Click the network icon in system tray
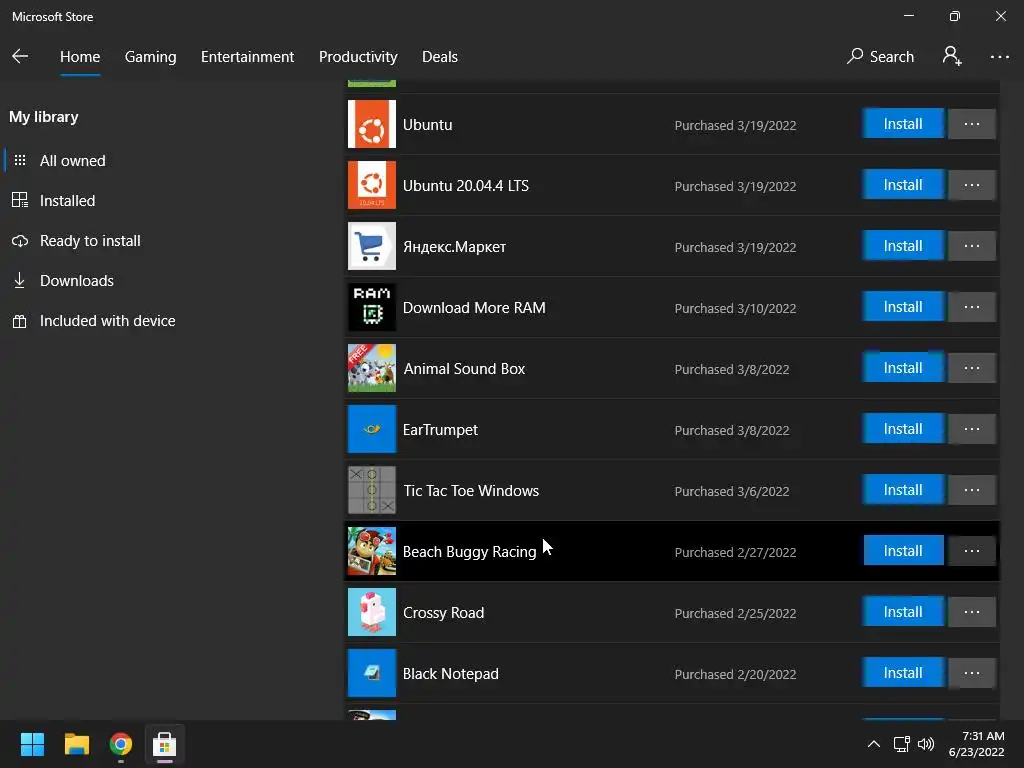This screenshot has width=1024, height=768. coord(901,744)
